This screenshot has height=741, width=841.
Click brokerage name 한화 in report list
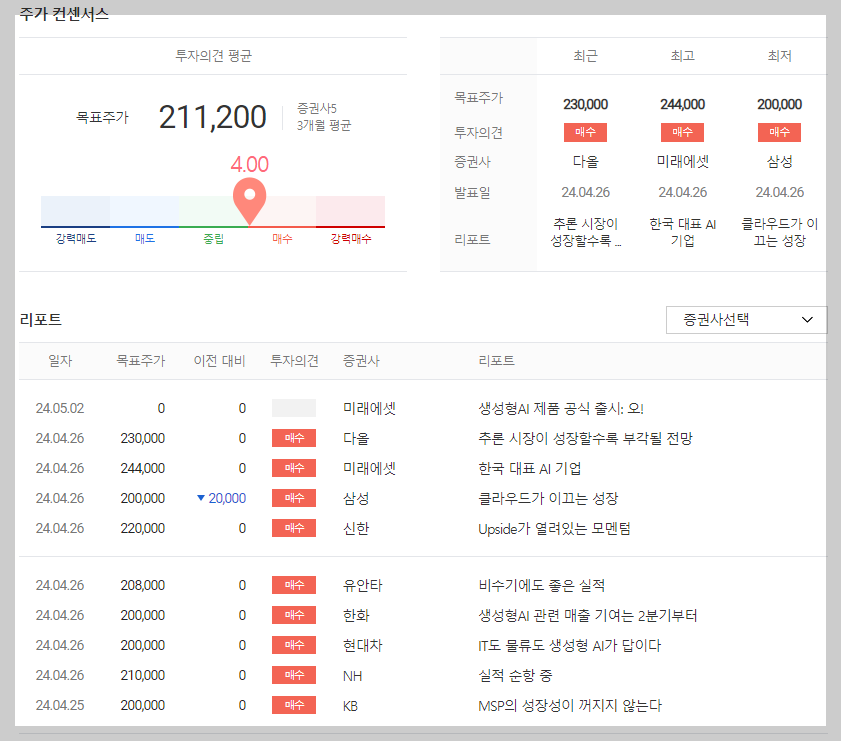356,616
